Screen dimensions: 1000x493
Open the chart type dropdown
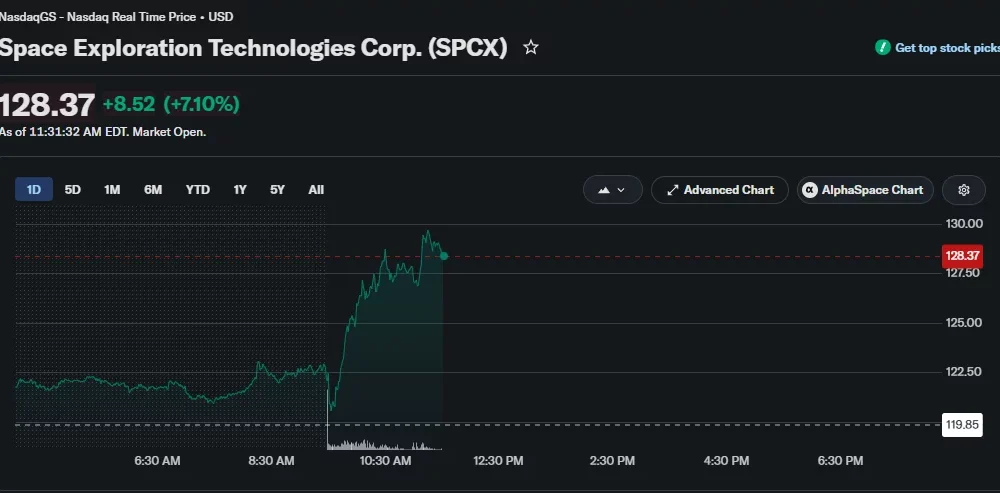[612, 190]
